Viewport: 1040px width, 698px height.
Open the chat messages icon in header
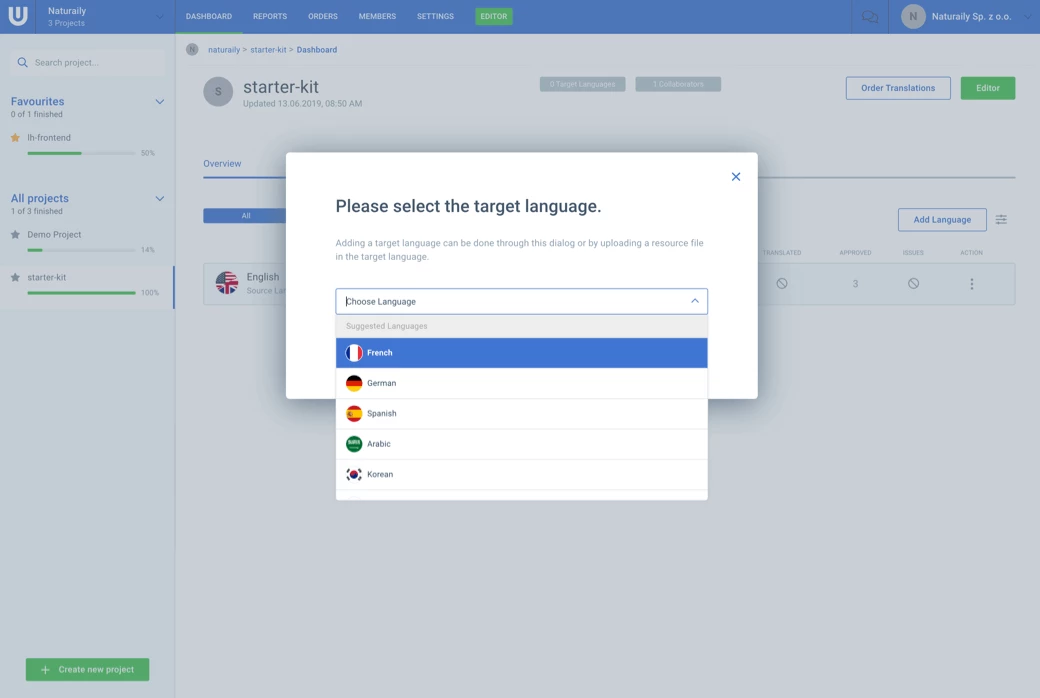[x=870, y=17]
